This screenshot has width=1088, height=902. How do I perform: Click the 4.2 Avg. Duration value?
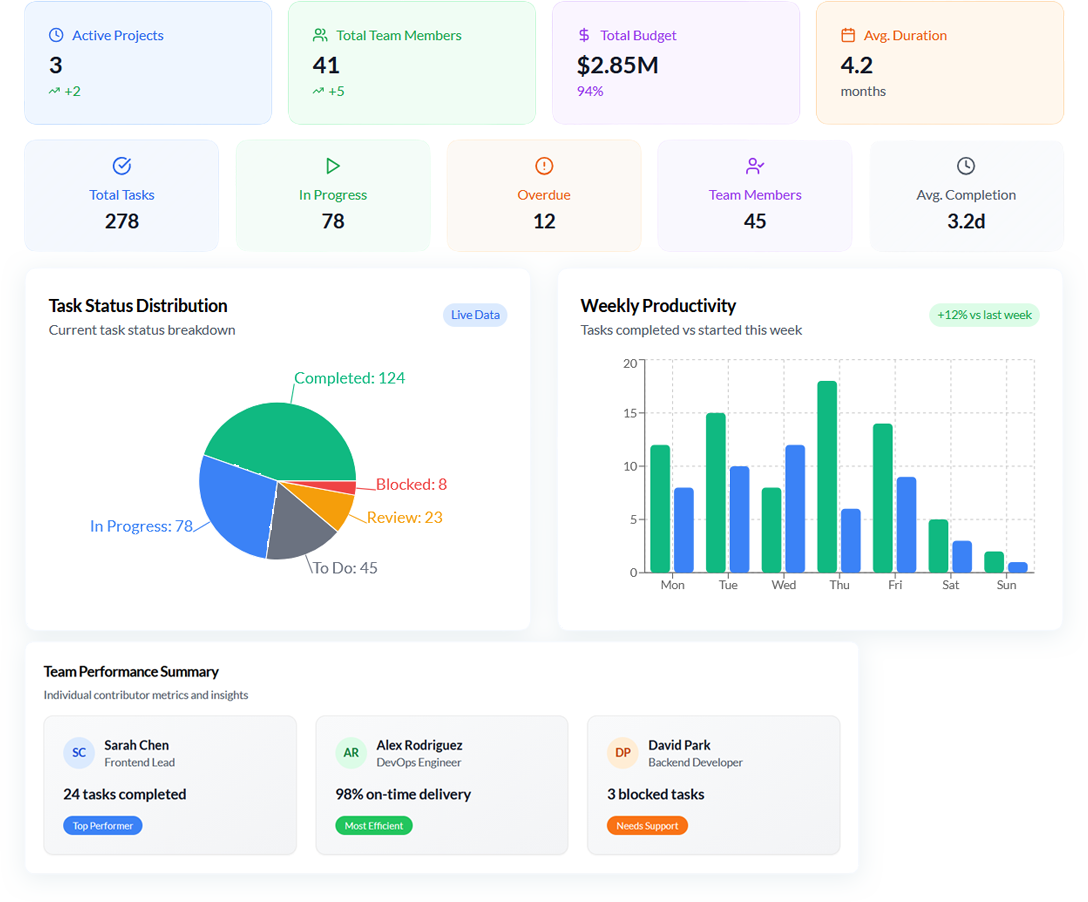[857, 65]
